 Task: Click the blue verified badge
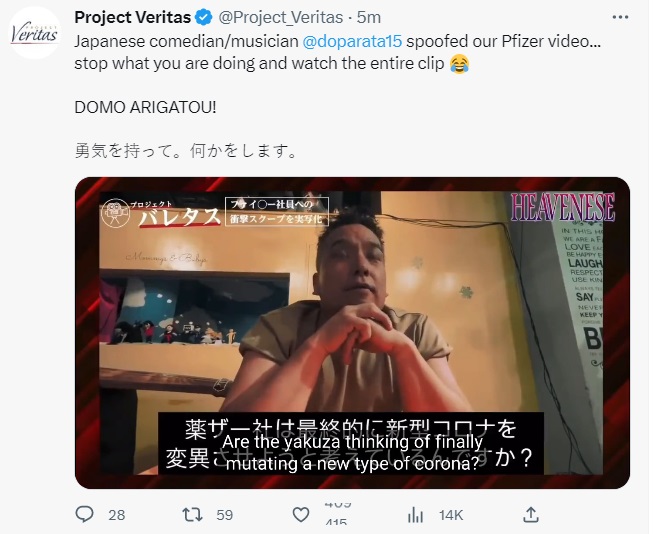[204, 18]
